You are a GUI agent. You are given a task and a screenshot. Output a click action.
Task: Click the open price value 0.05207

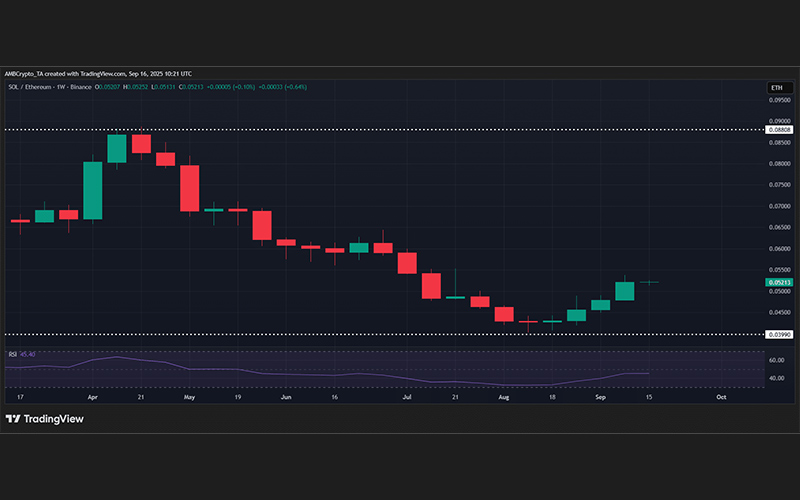click(x=109, y=87)
